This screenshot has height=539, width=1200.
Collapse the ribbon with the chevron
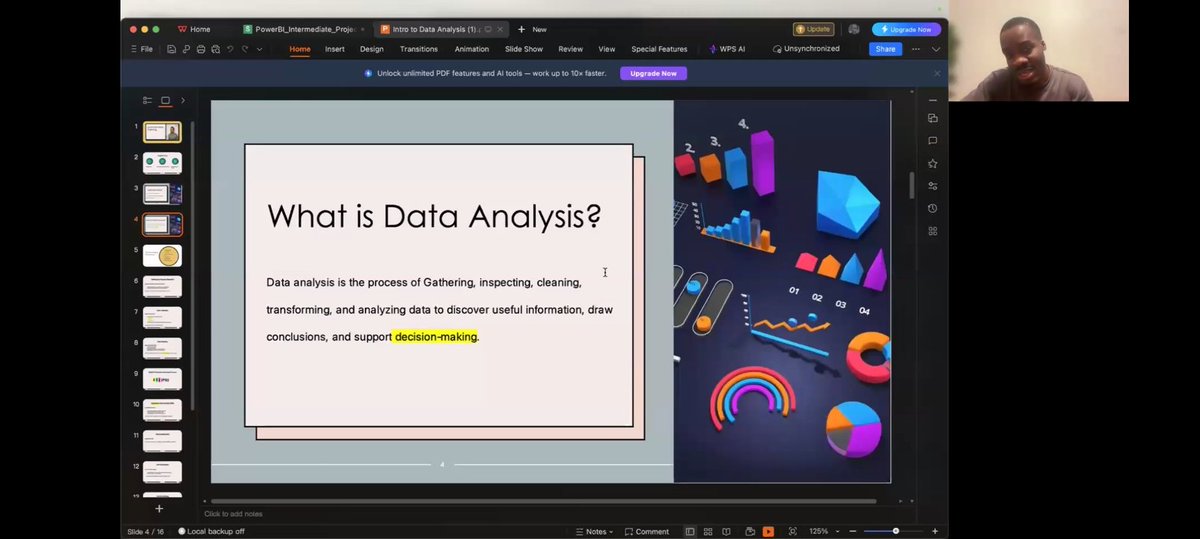coord(936,49)
